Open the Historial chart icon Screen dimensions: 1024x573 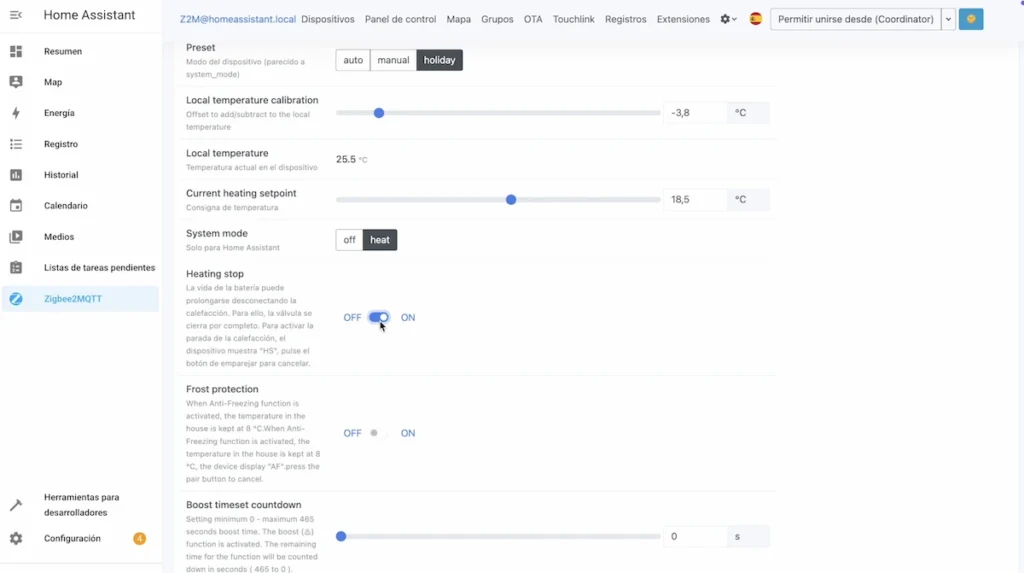click(x=16, y=174)
